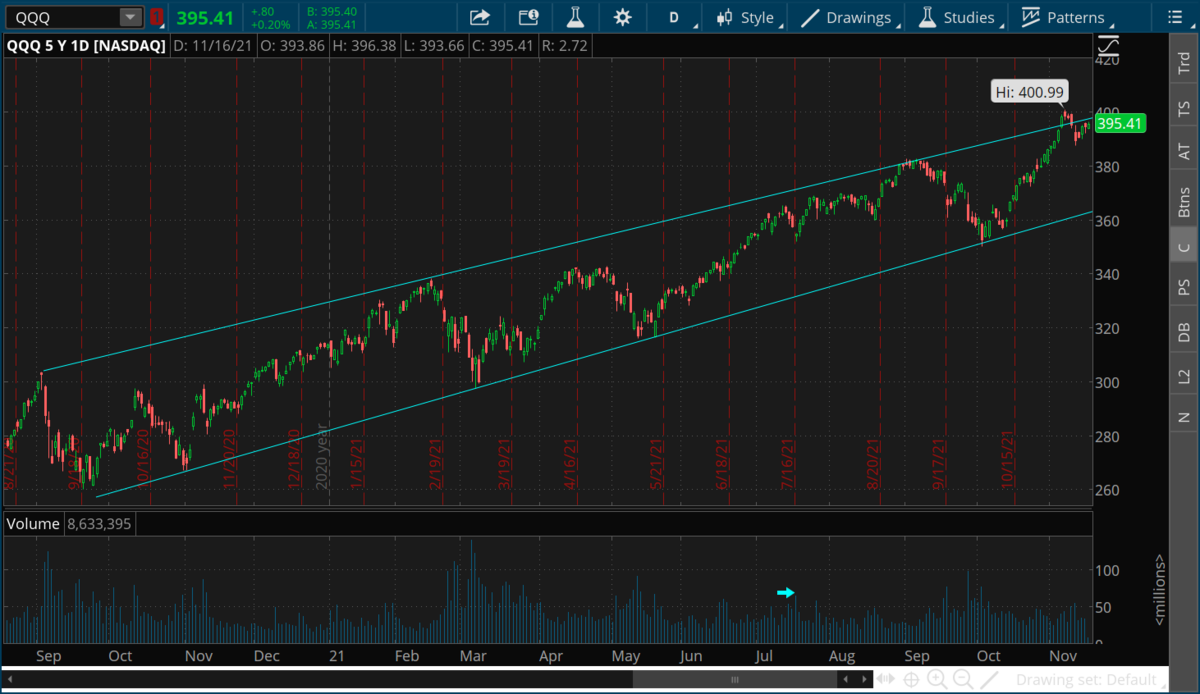Click the H: 396.38 high value
The image size is (1200, 694).
coord(366,45)
